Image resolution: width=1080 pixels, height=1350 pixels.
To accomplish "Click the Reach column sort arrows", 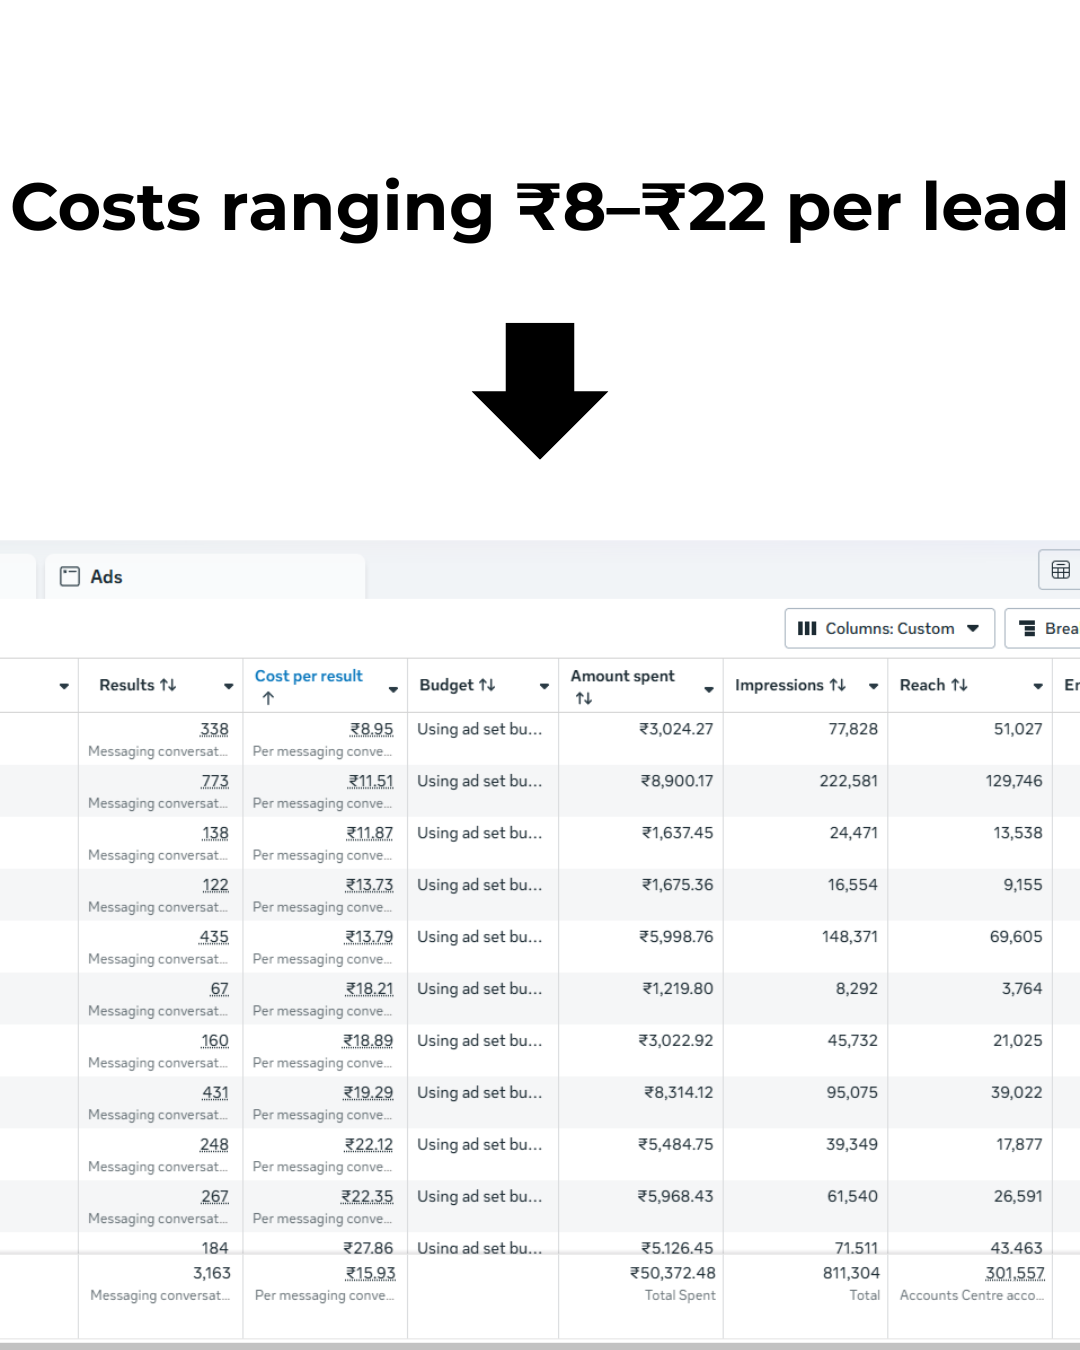I will point(959,685).
